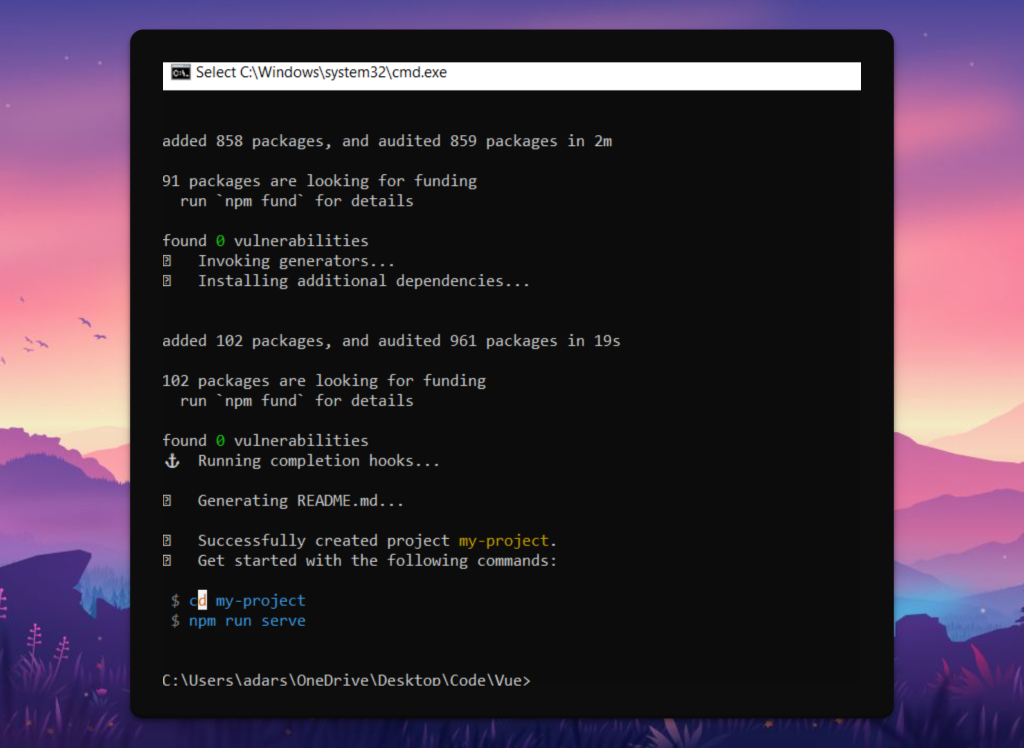Click the glyph before Generating README.md
The width and height of the screenshot is (1024, 748).
tap(167, 501)
